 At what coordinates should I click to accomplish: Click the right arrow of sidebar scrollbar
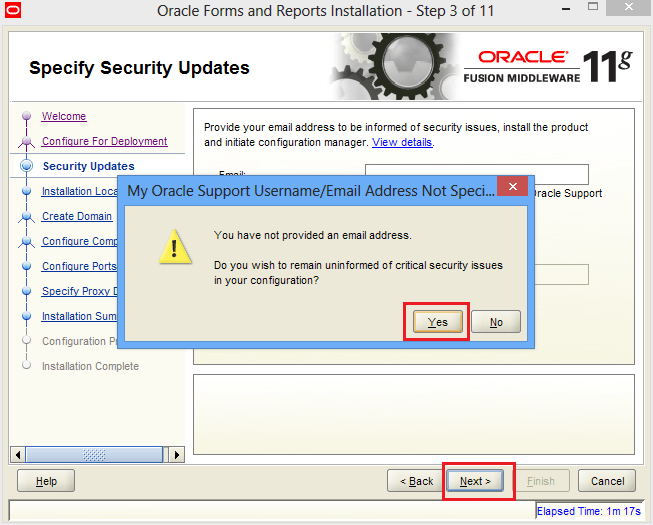[x=177, y=455]
